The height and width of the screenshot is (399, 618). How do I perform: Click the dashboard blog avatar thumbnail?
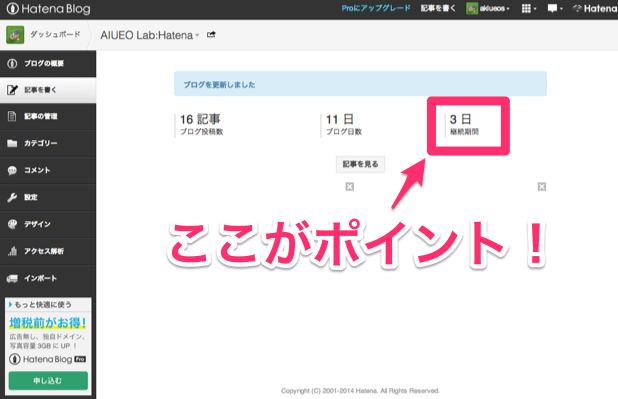15,35
